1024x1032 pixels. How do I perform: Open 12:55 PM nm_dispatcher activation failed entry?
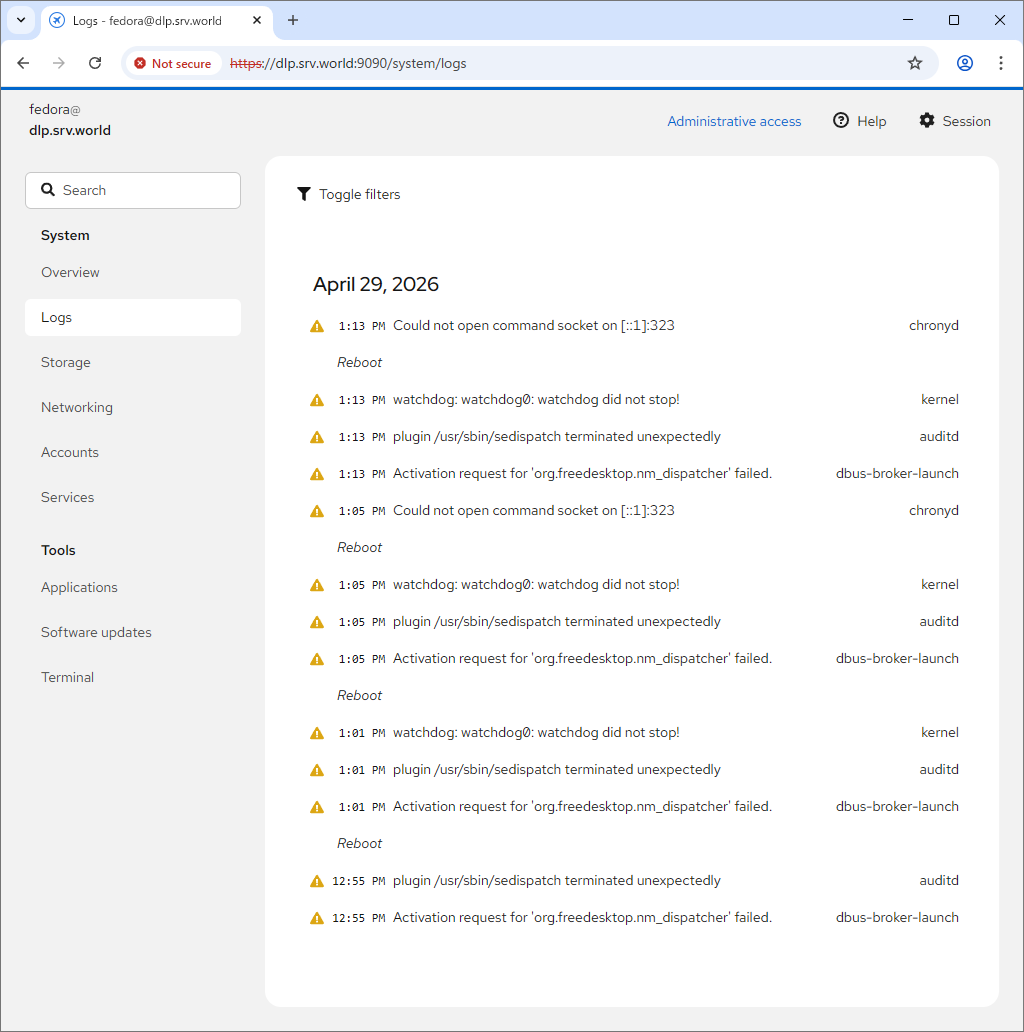coord(634,918)
